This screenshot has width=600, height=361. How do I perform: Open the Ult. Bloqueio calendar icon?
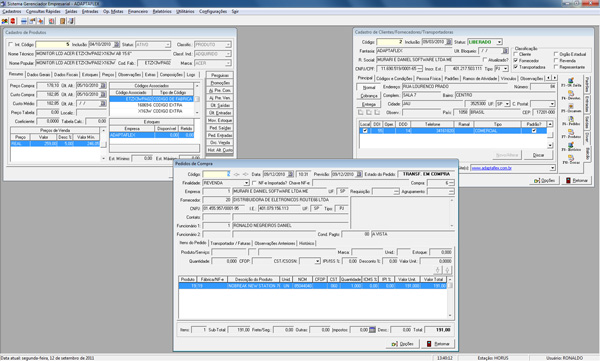click(x=505, y=51)
